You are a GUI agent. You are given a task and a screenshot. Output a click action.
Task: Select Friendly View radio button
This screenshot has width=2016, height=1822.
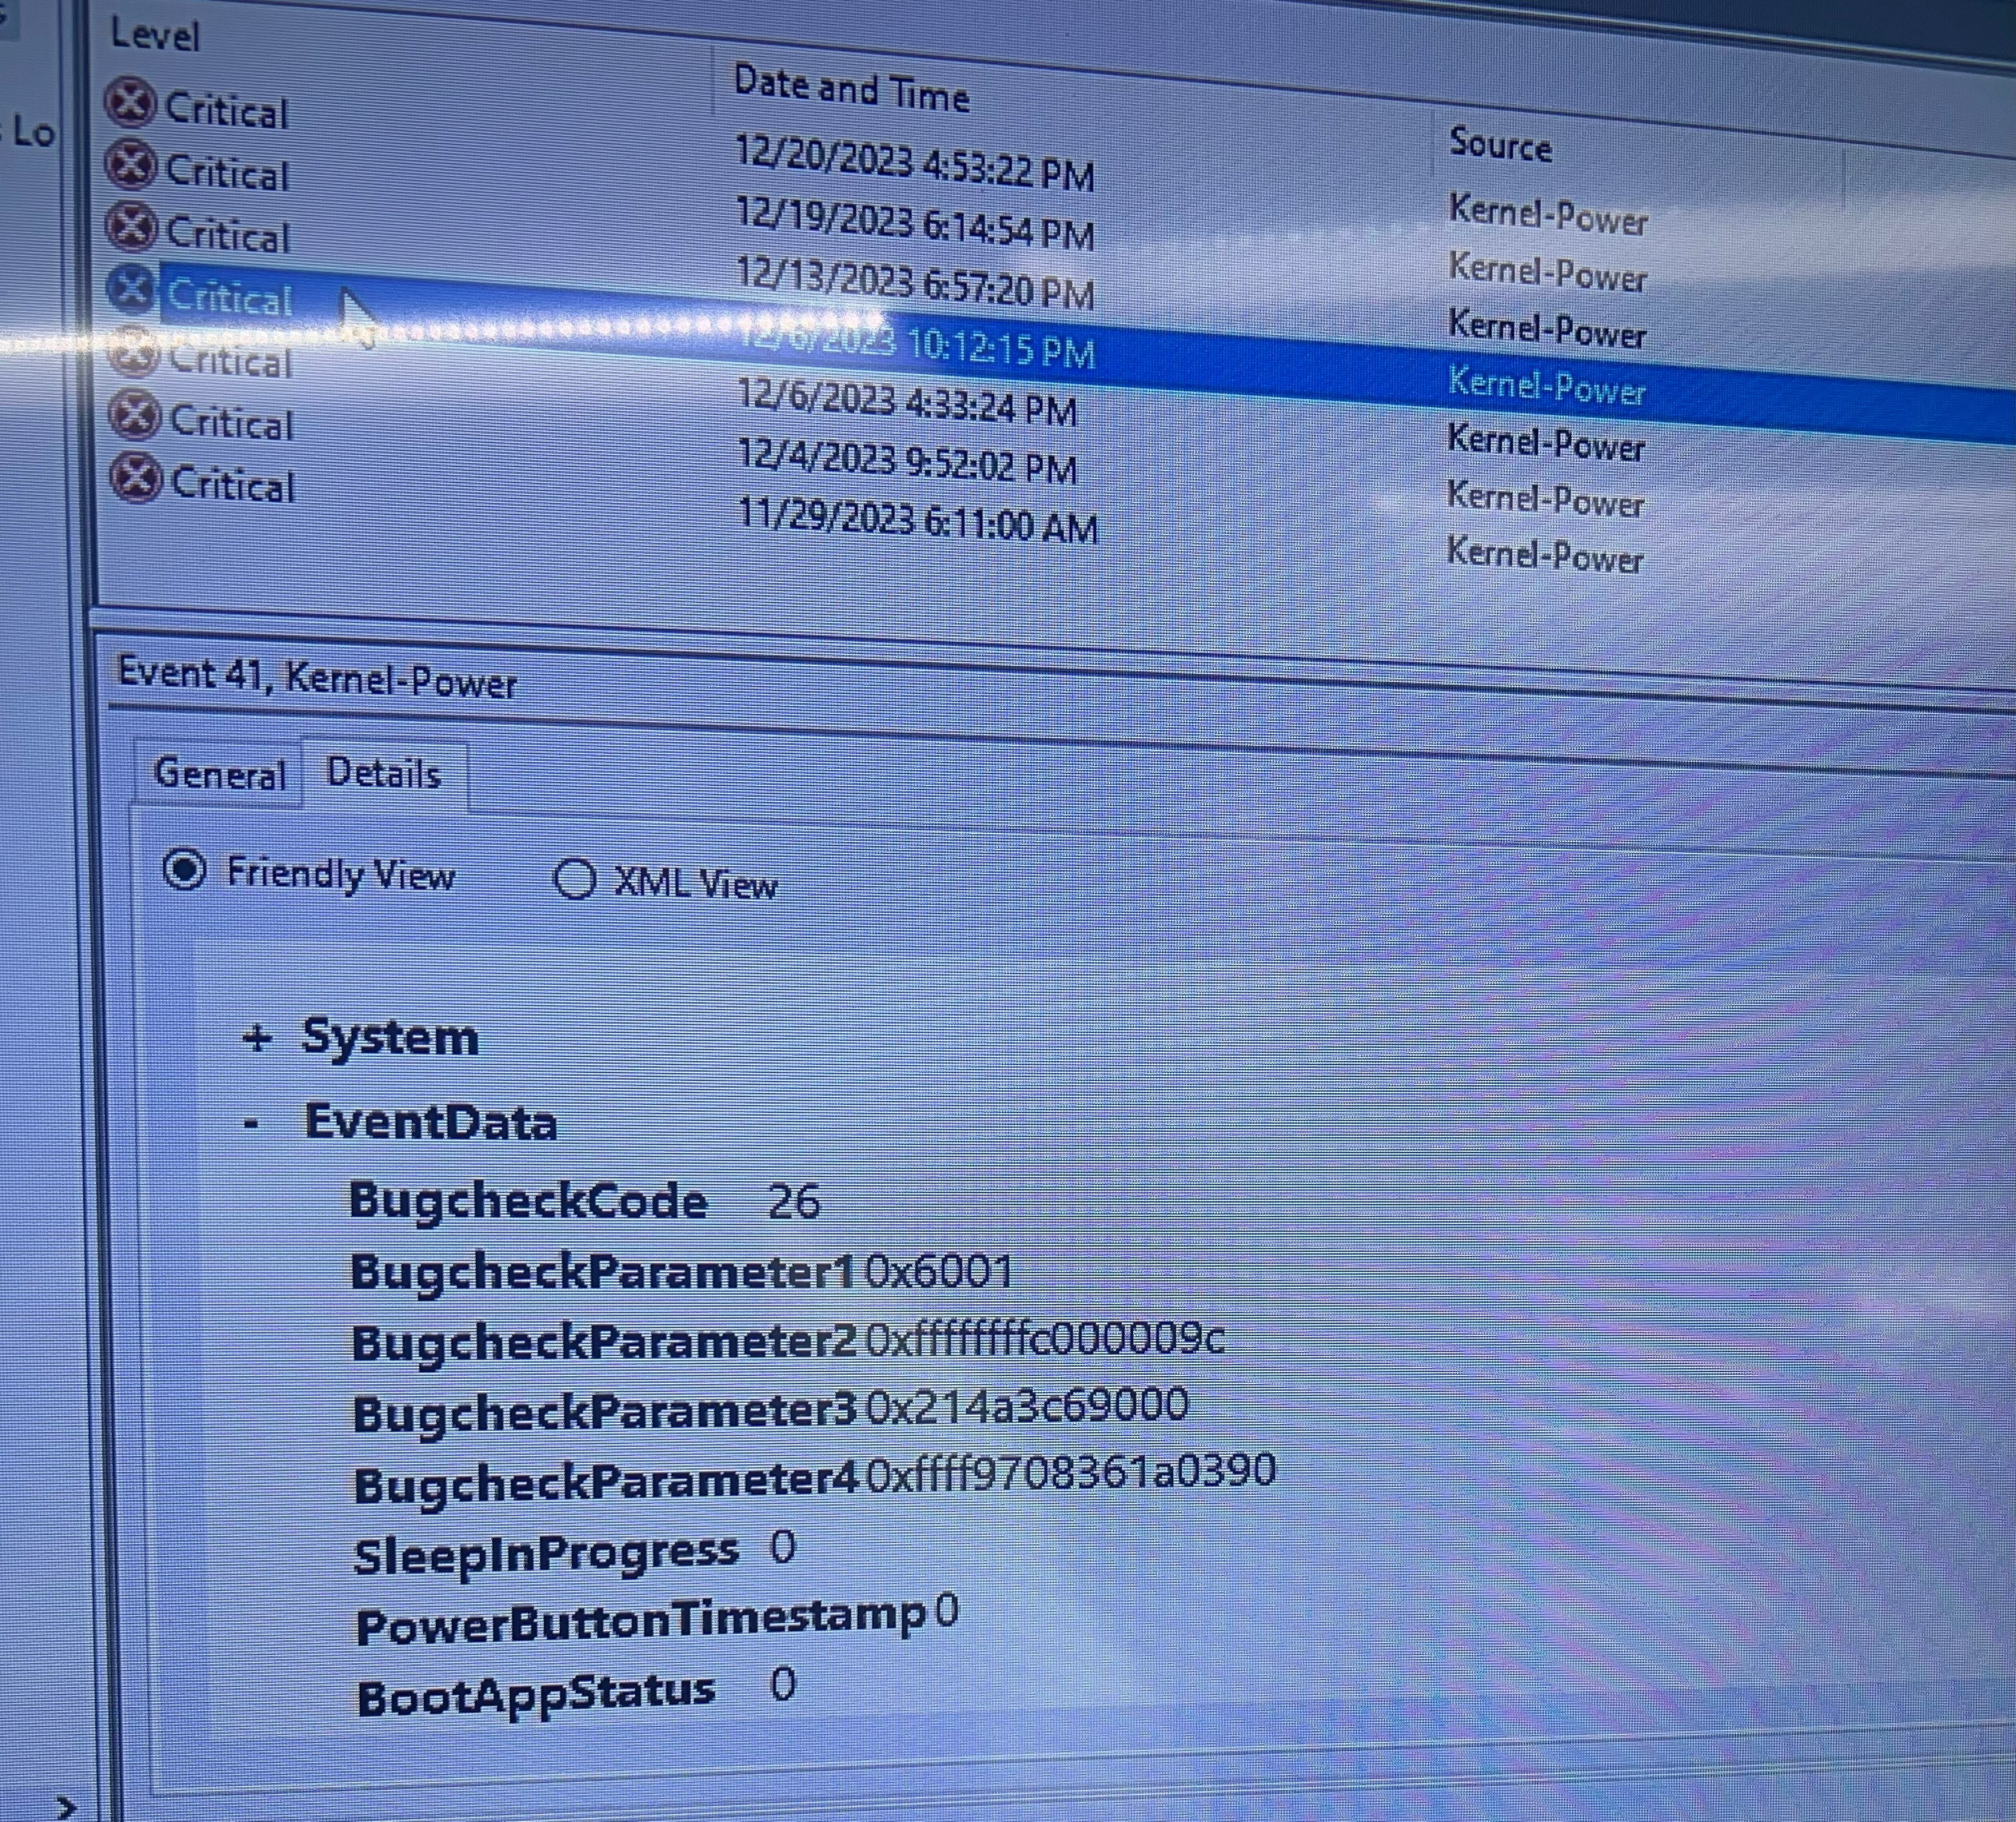pyautogui.click(x=185, y=870)
